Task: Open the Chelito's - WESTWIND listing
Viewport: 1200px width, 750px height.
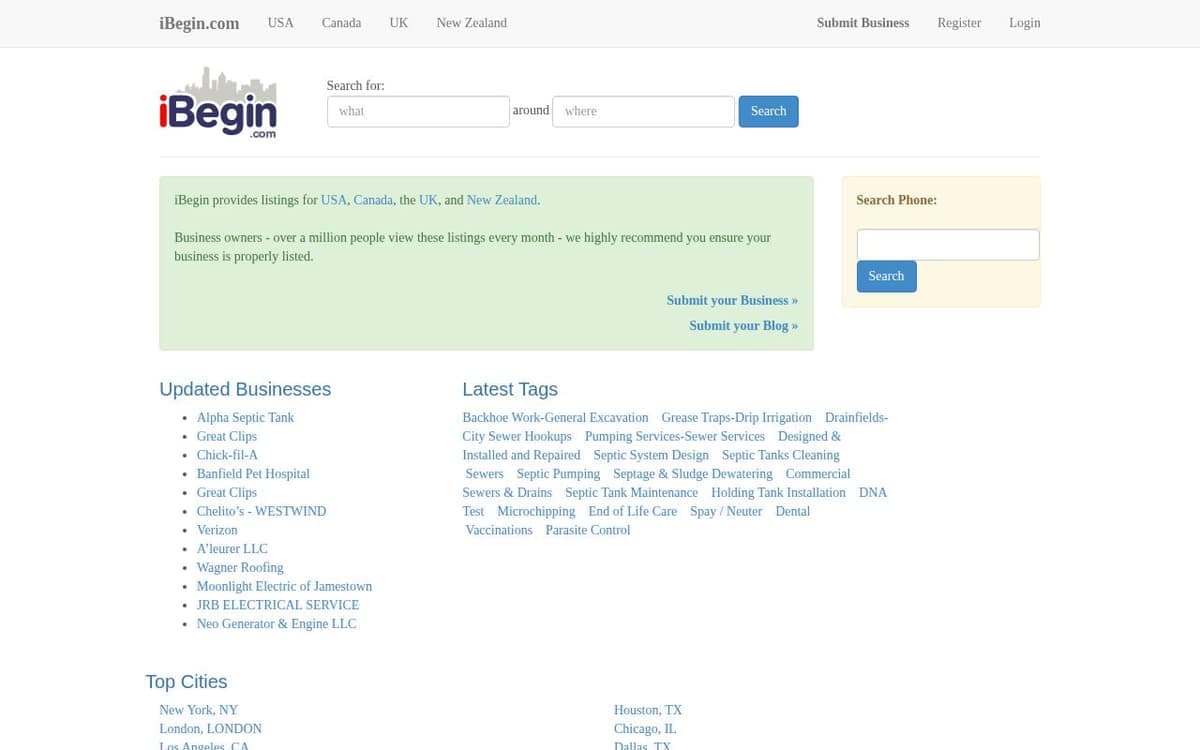Action: (261, 511)
